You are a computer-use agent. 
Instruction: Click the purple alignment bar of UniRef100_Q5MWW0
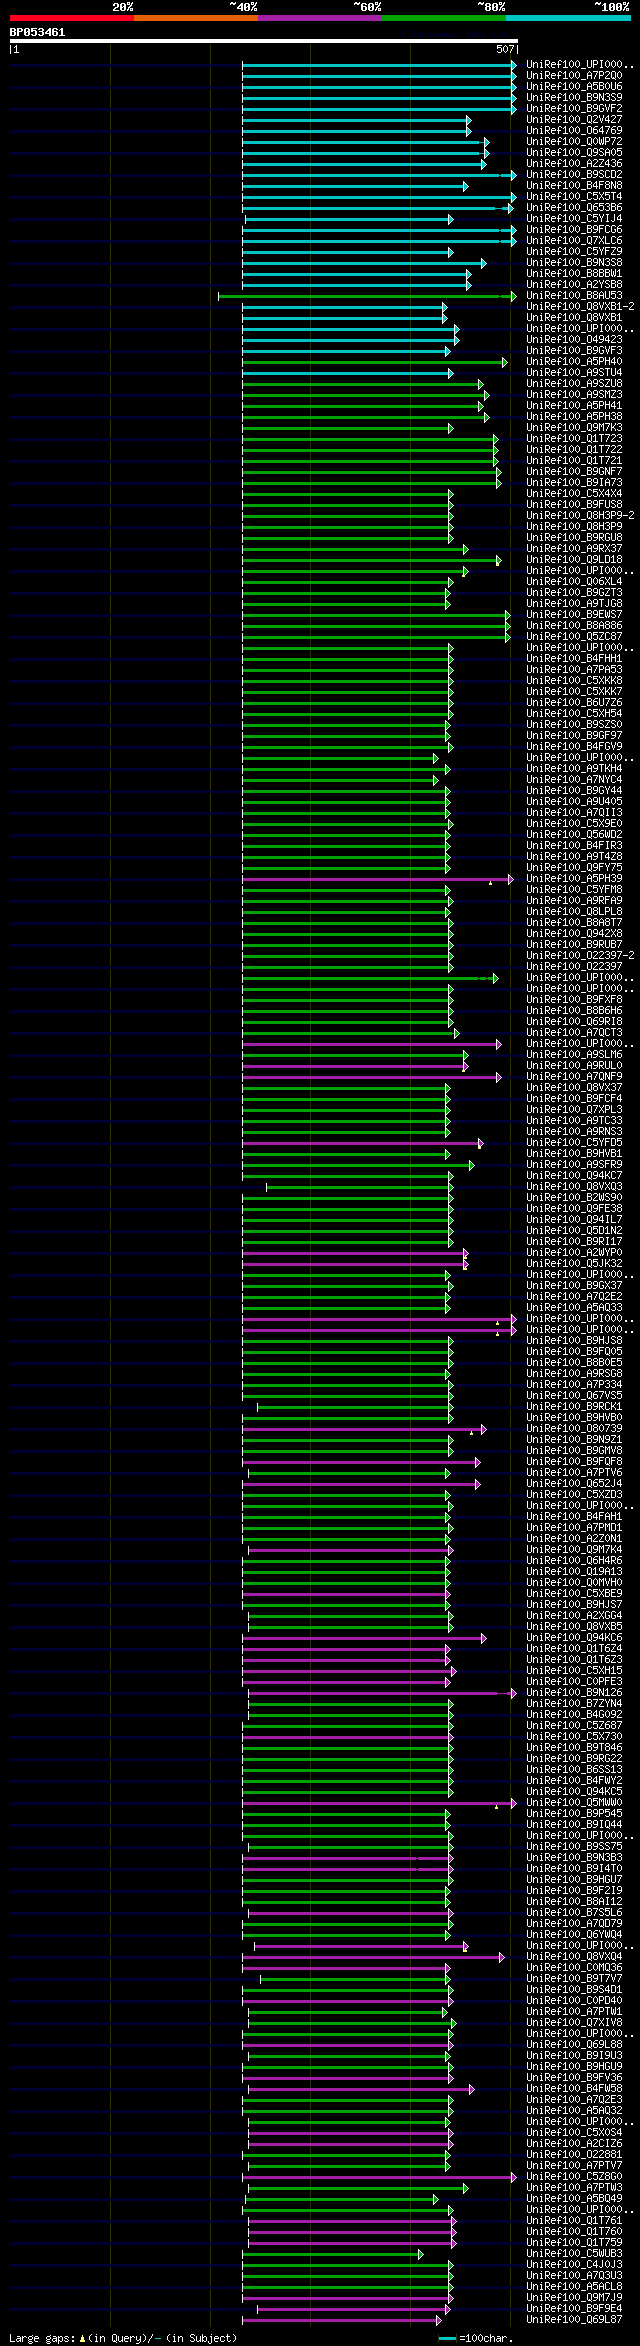point(379,1803)
